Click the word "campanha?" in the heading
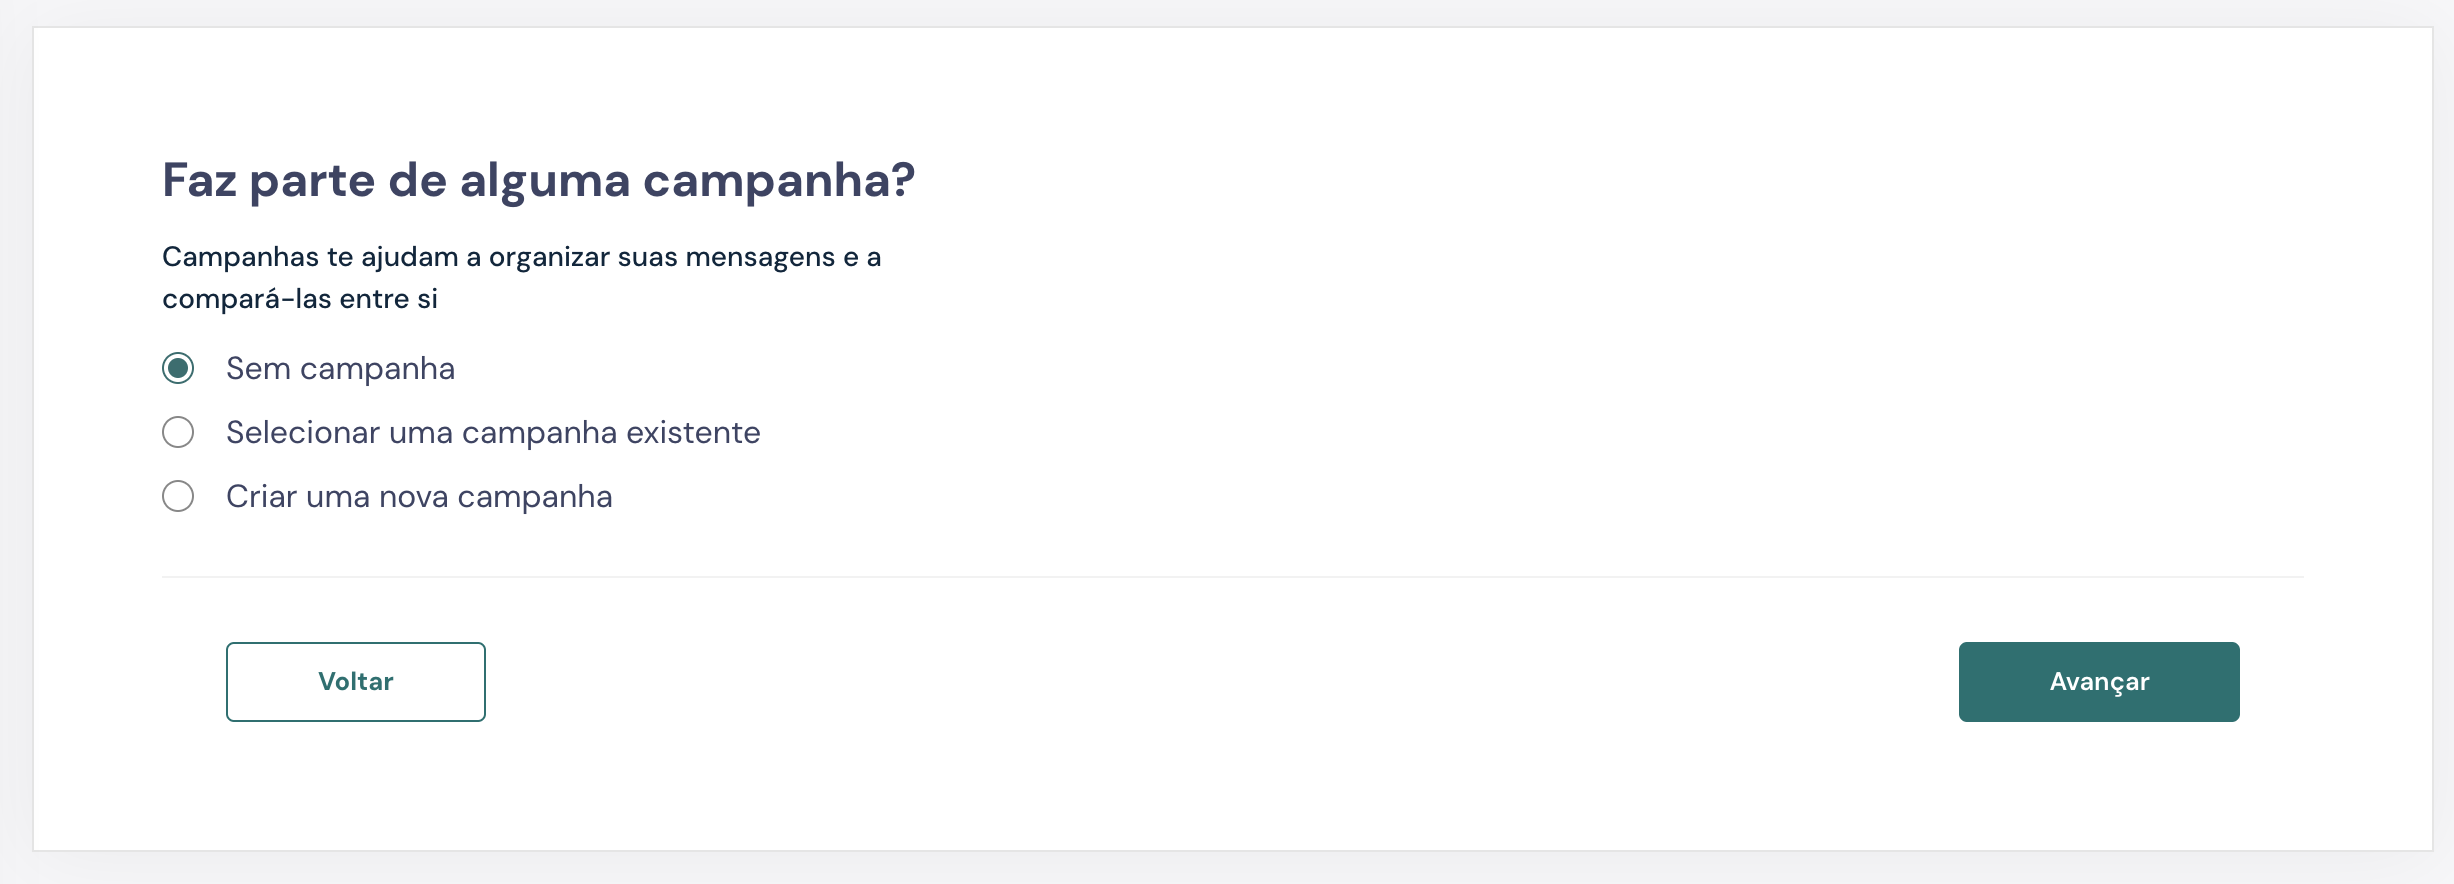This screenshot has width=2454, height=884. point(778,181)
